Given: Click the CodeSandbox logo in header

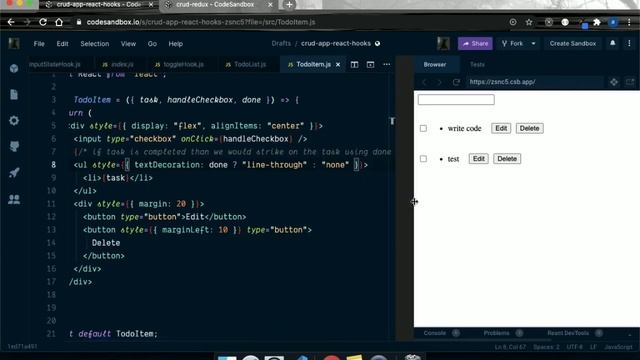Looking at the screenshot, I should pos(14,43).
